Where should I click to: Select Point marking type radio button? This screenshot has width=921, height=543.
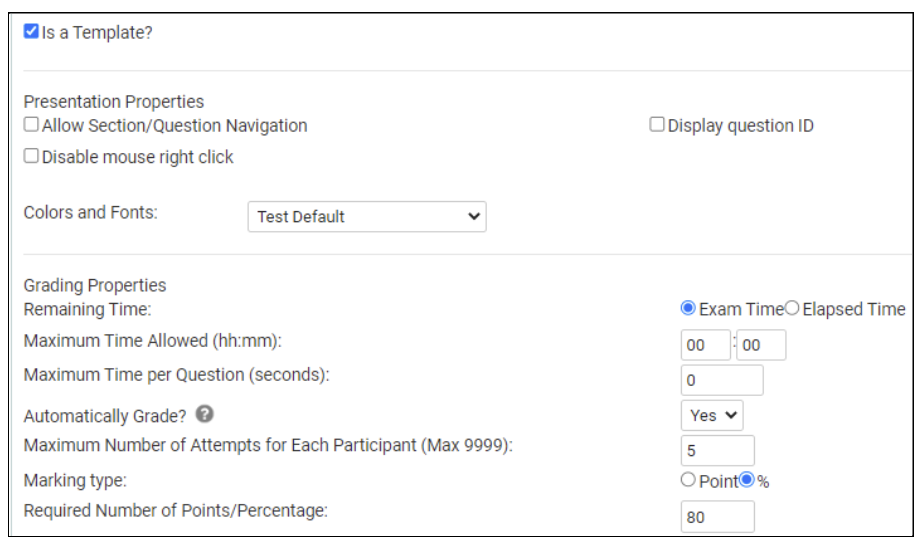point(688,480)
